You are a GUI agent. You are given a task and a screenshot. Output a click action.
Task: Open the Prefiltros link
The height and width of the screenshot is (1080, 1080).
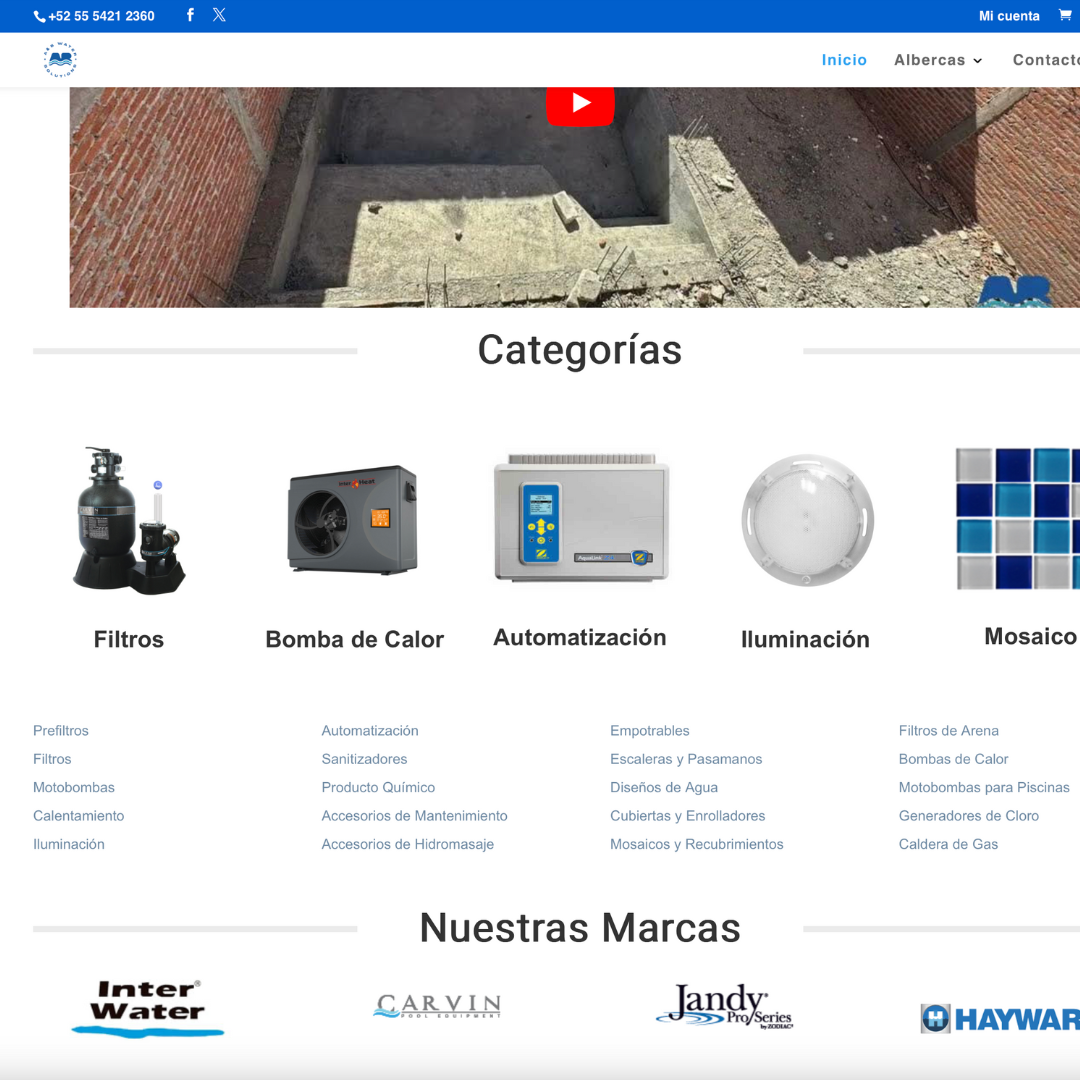(x=61, y=731)
